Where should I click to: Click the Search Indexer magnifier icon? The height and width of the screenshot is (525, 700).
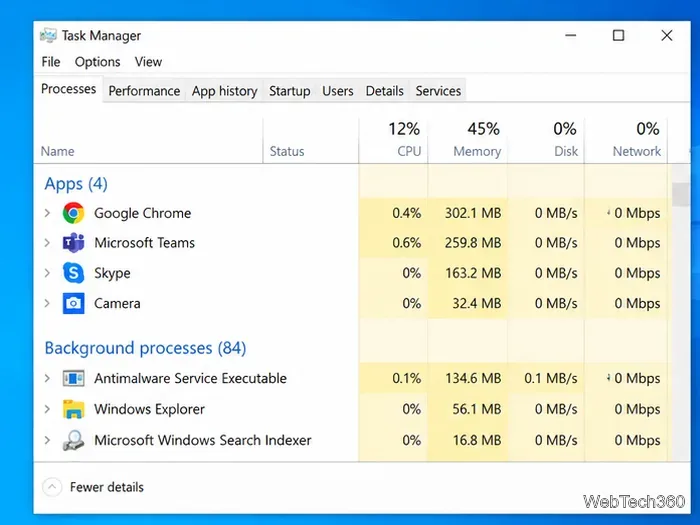[x=74, y=440]
